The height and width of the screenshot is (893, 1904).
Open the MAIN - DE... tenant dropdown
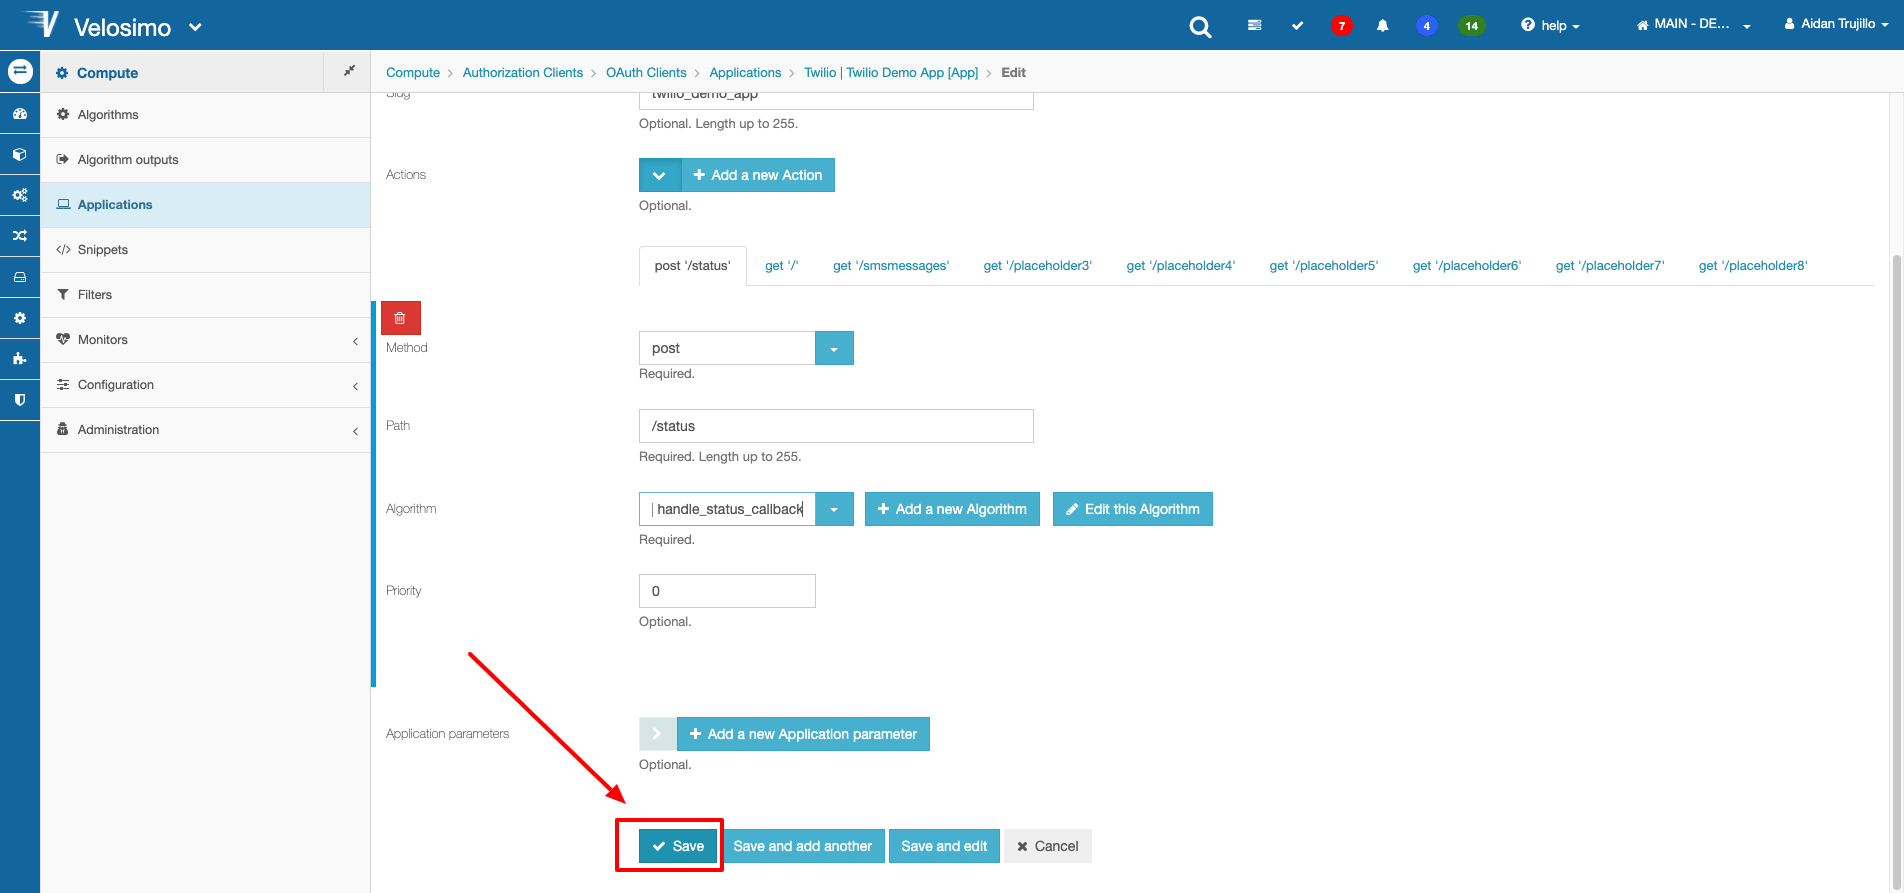(1693, 25)
